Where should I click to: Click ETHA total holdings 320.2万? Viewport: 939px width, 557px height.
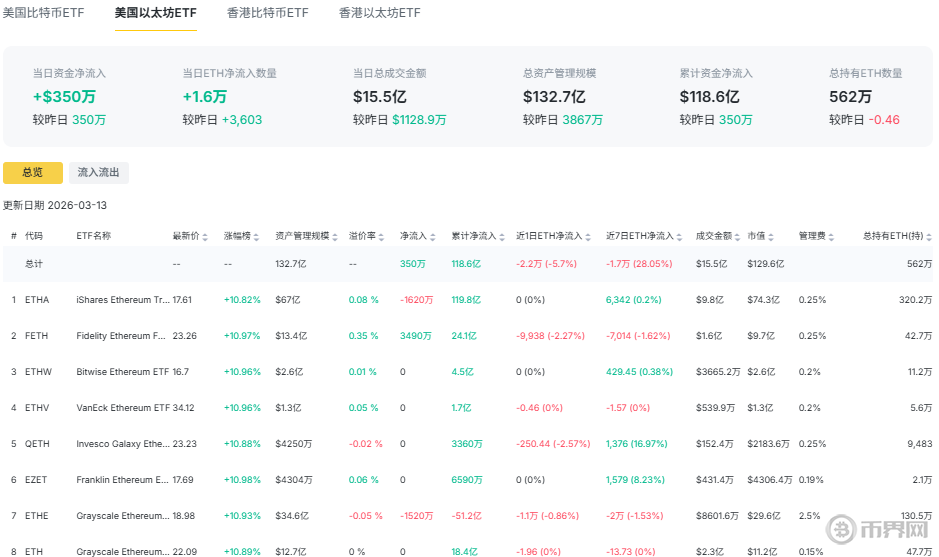pyautogui.click(x=915, y=299)
